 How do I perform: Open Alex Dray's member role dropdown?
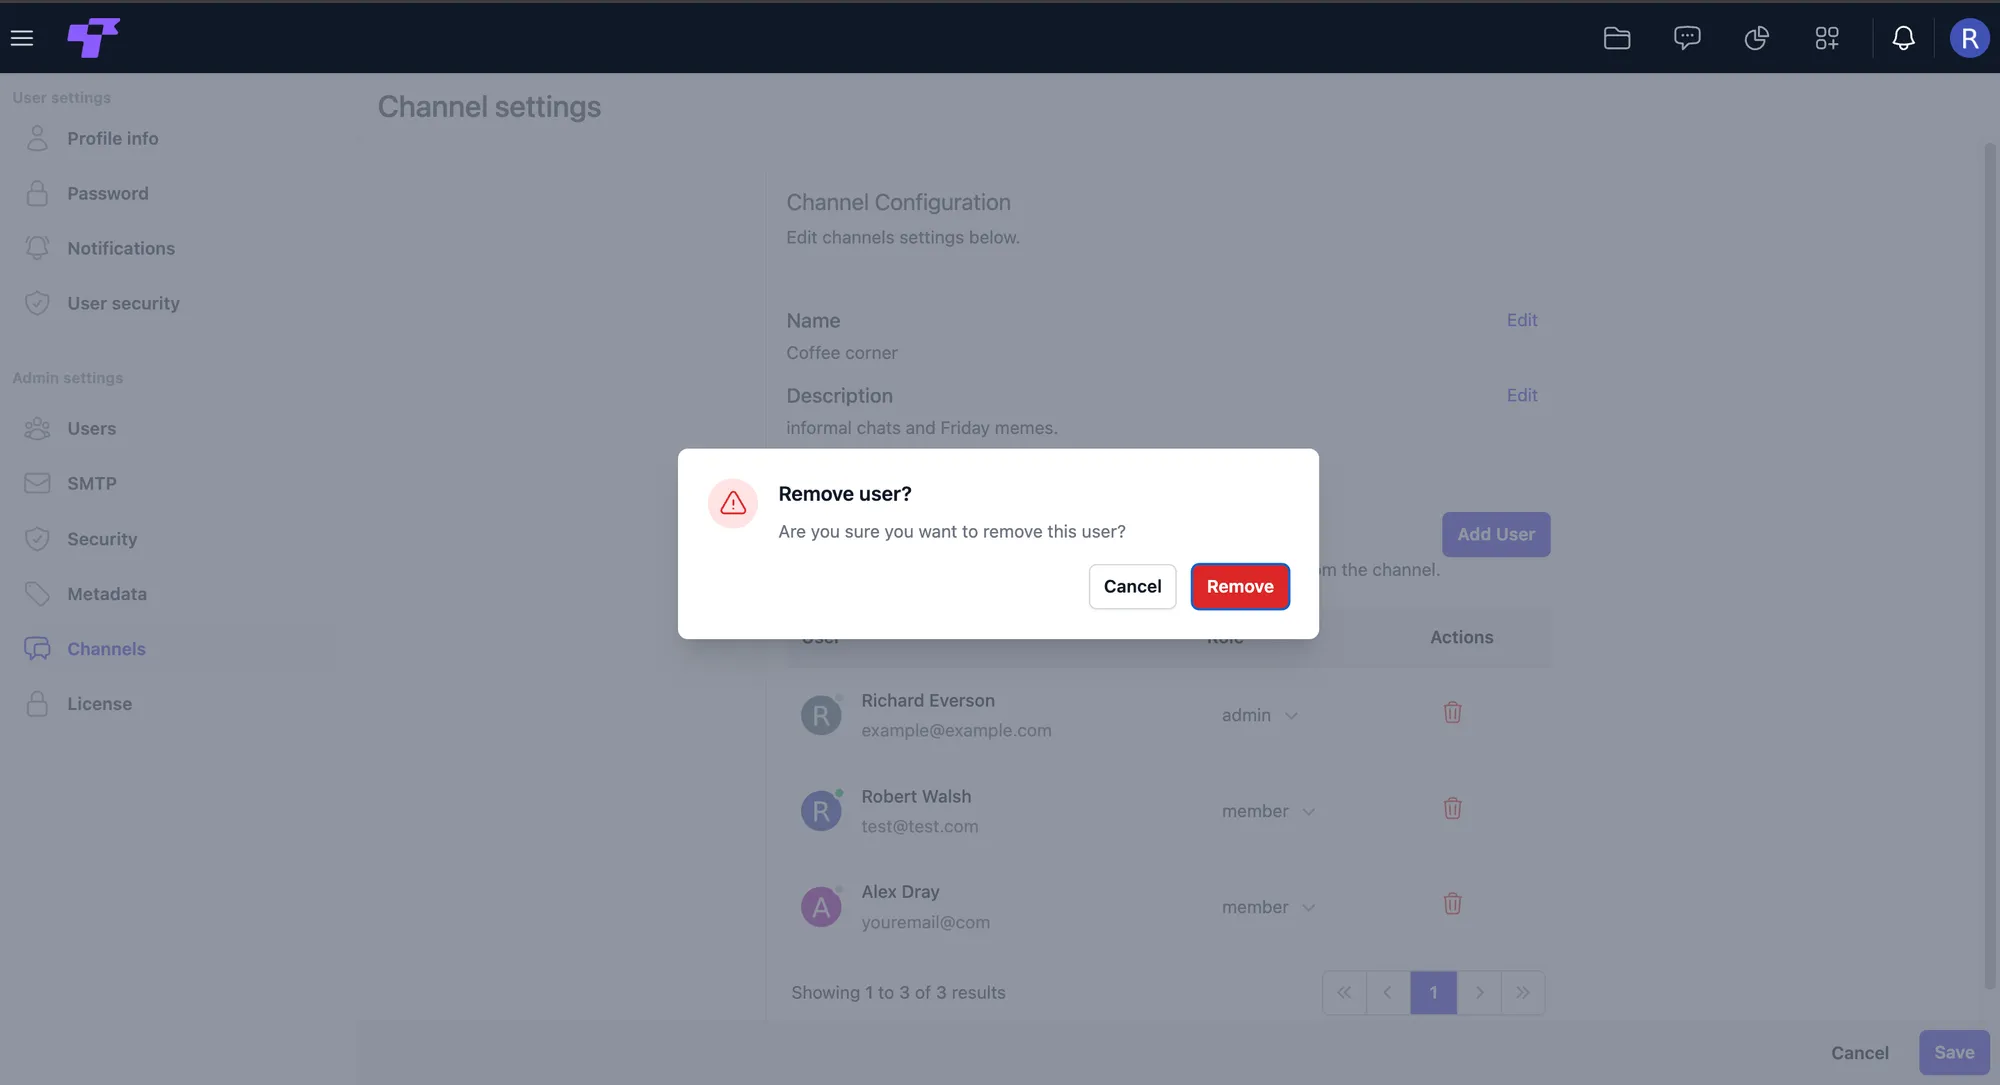tap(1268, 908)
